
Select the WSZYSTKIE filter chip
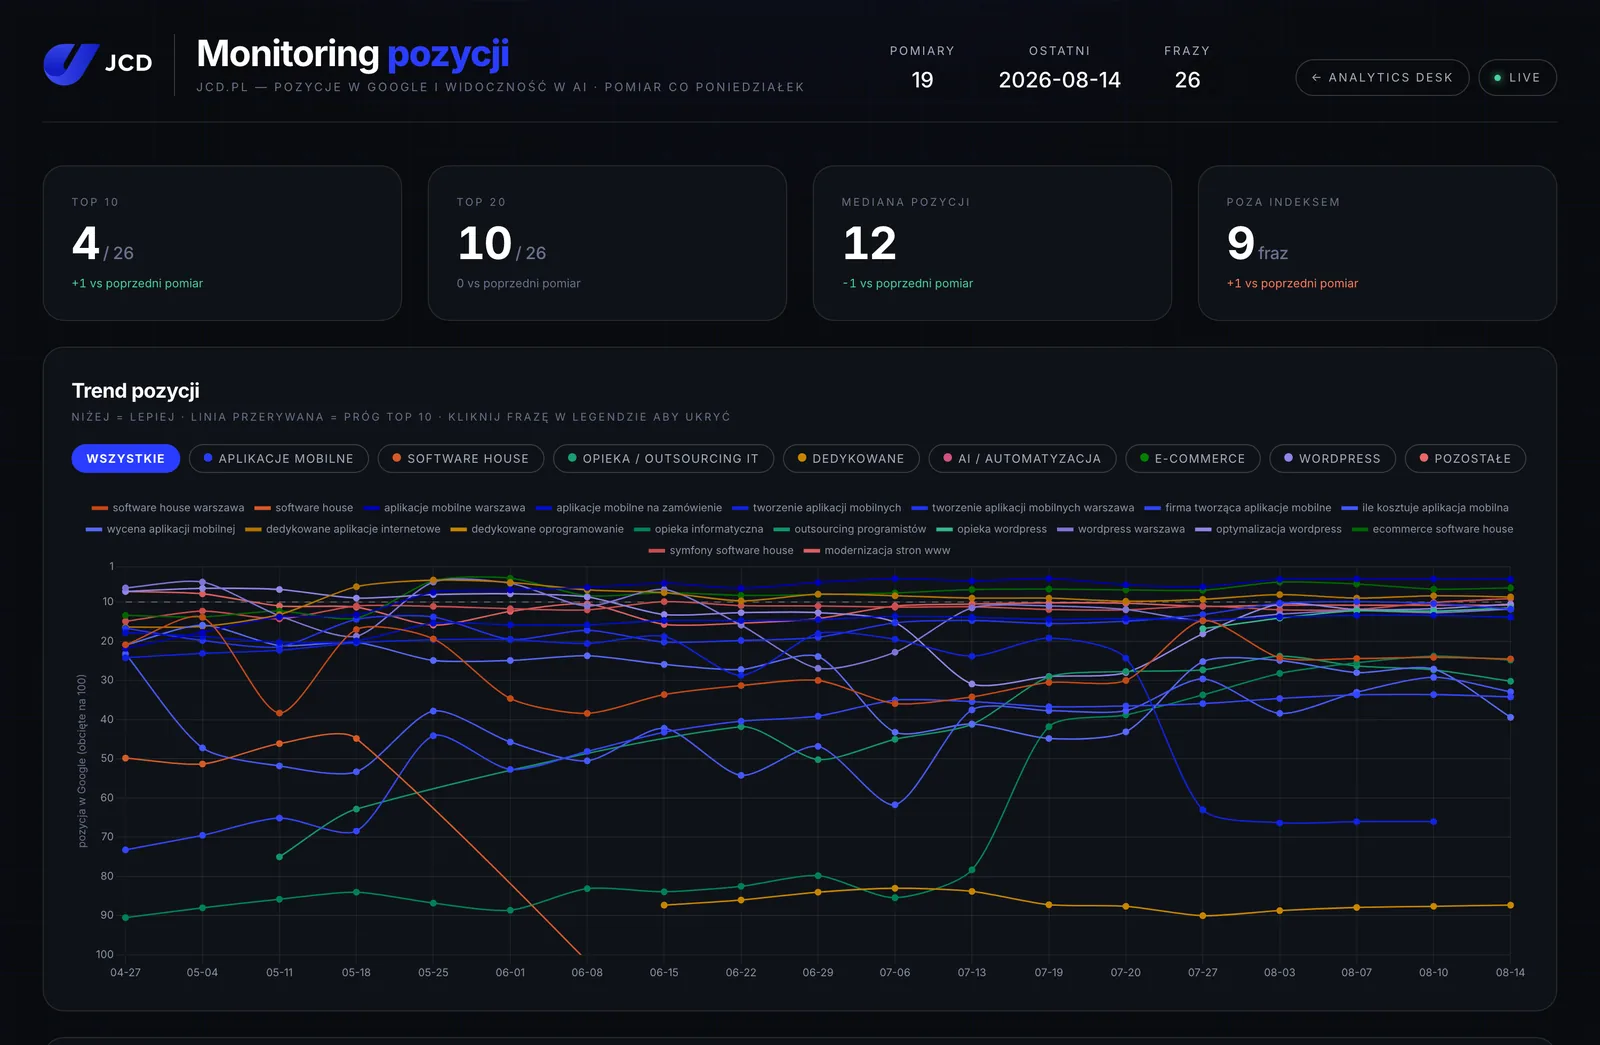(126, 459)
